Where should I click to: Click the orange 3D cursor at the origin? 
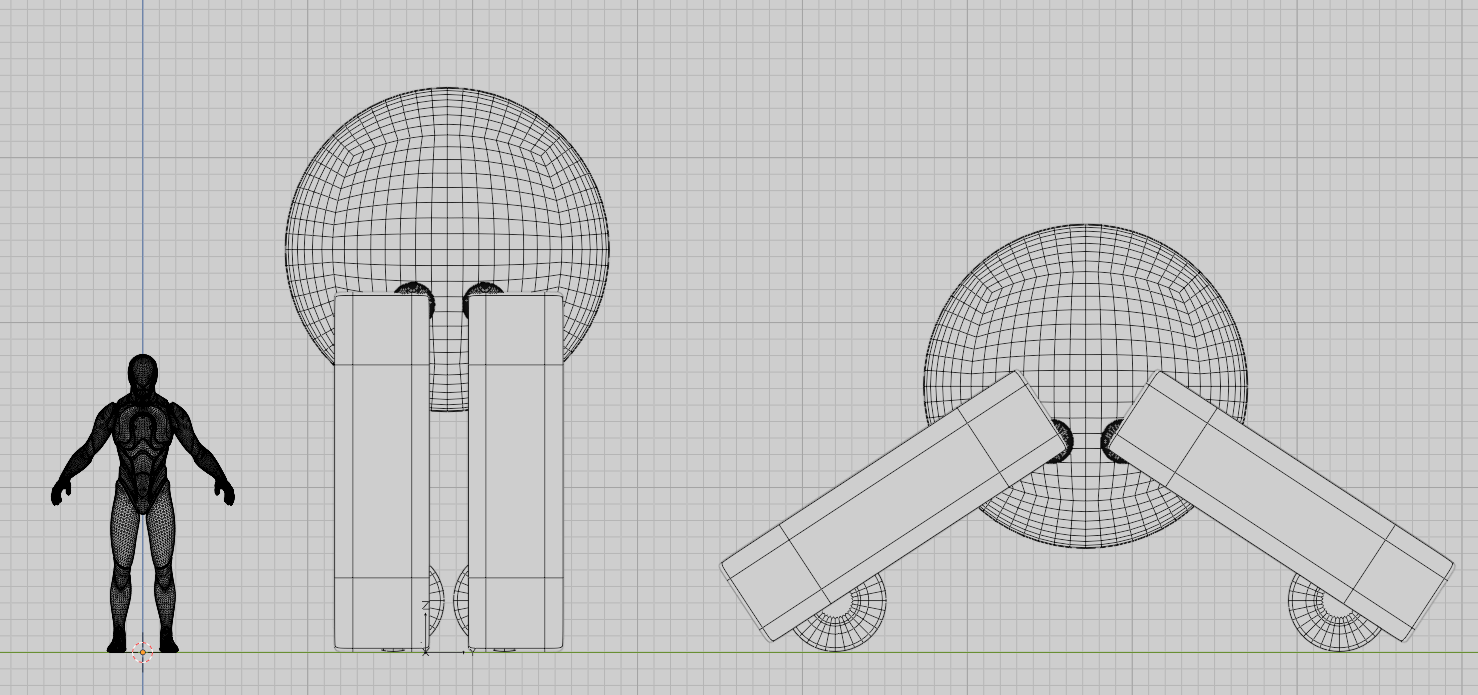coord(143,651)
